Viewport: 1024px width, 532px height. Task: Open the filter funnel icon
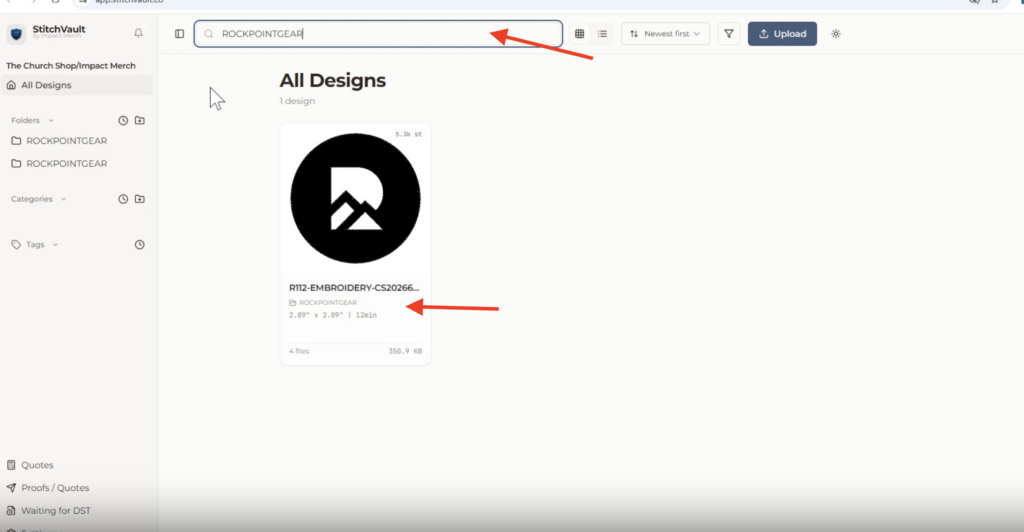tap(729, 34)
